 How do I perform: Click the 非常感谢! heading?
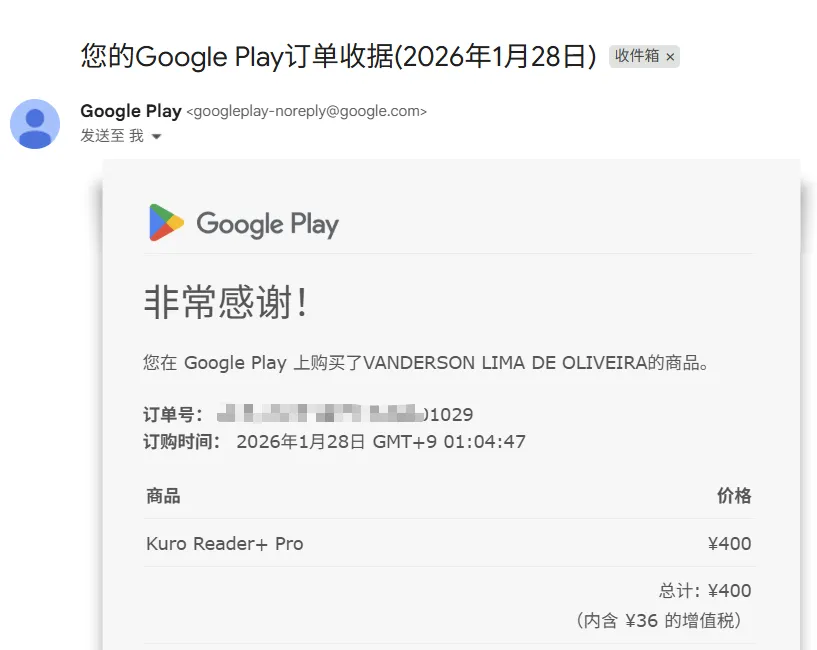point(225,302)
